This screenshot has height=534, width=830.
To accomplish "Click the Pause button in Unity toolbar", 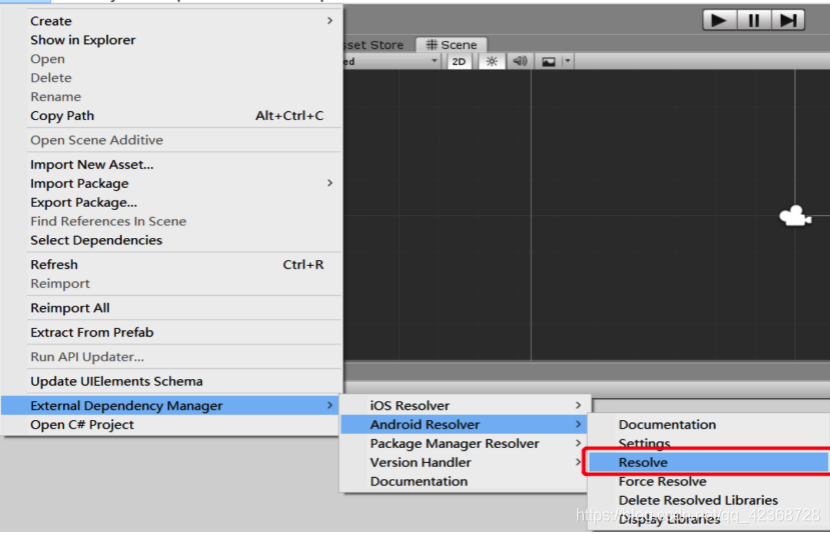I will pos(754,21).
